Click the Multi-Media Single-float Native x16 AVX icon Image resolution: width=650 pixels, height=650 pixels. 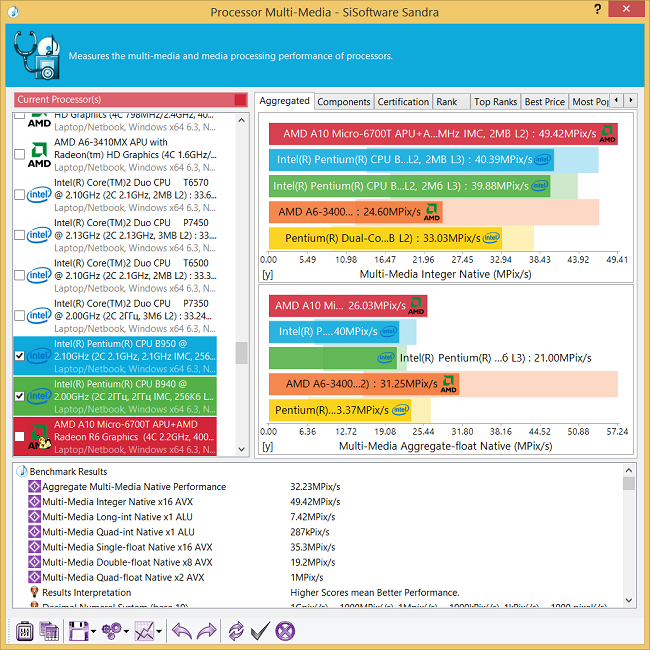coord(34,547)
